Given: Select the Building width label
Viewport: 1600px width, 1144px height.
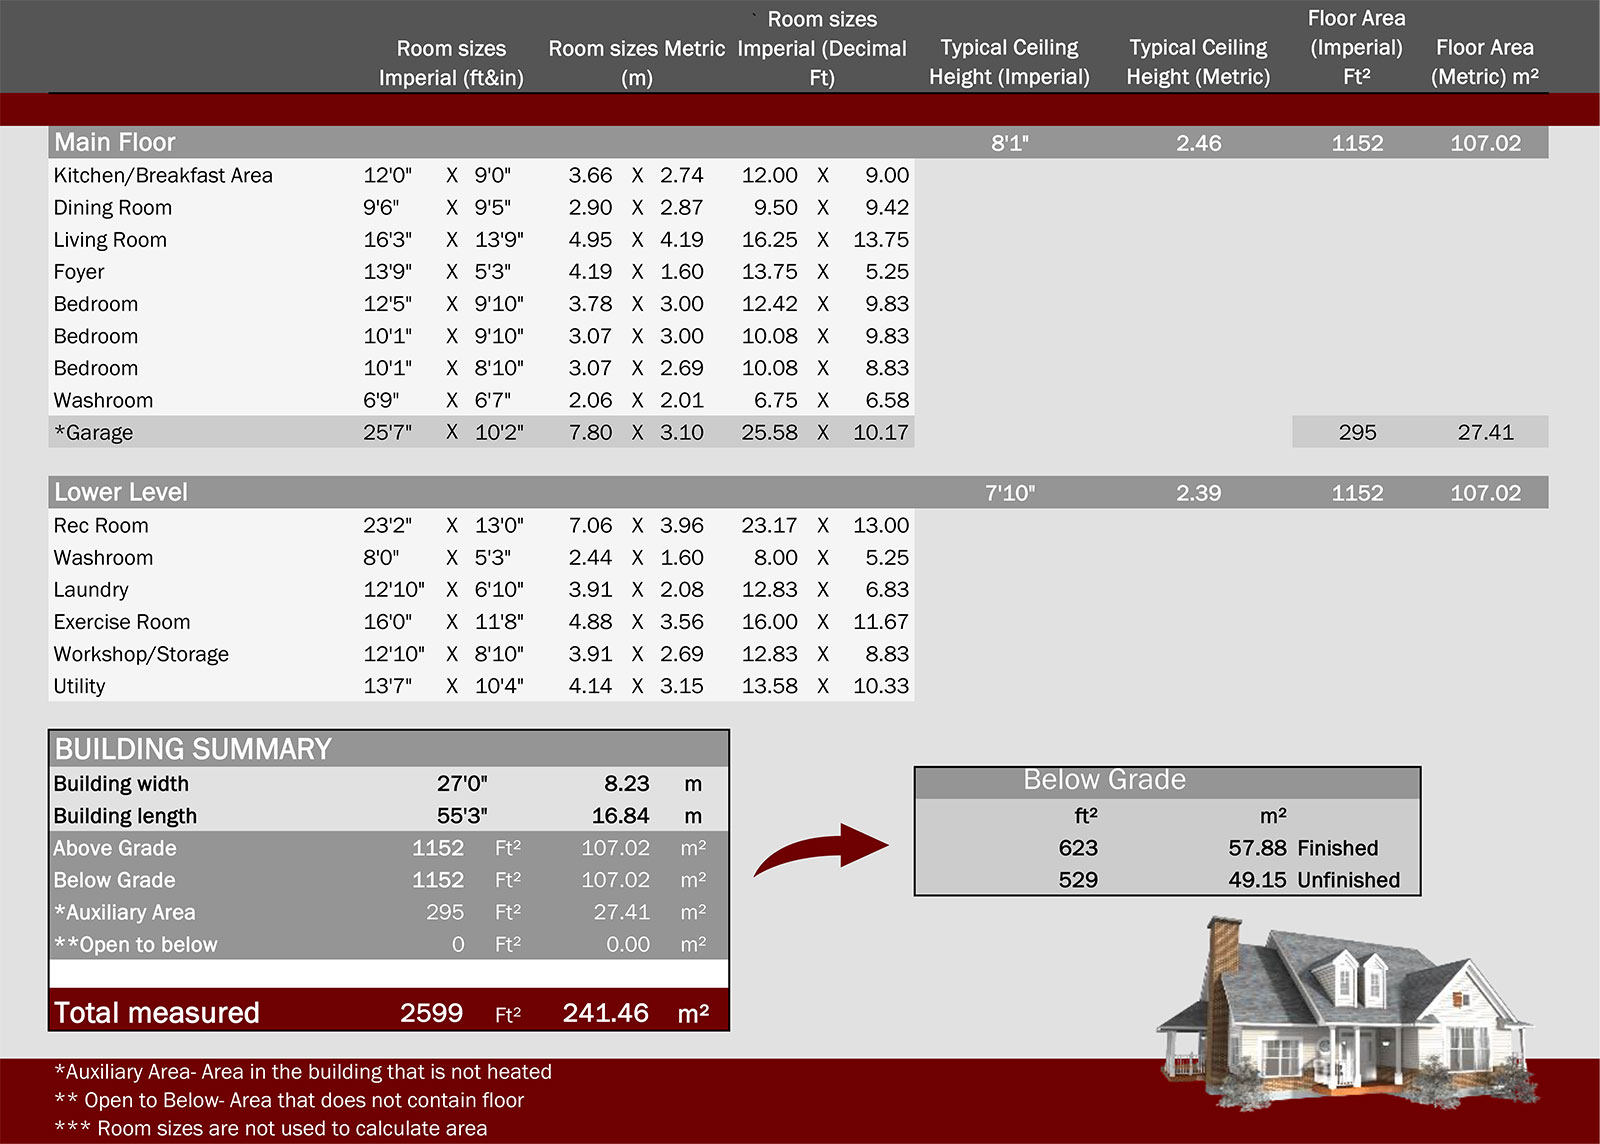Looking at the screenshot, I should [121, 783].
